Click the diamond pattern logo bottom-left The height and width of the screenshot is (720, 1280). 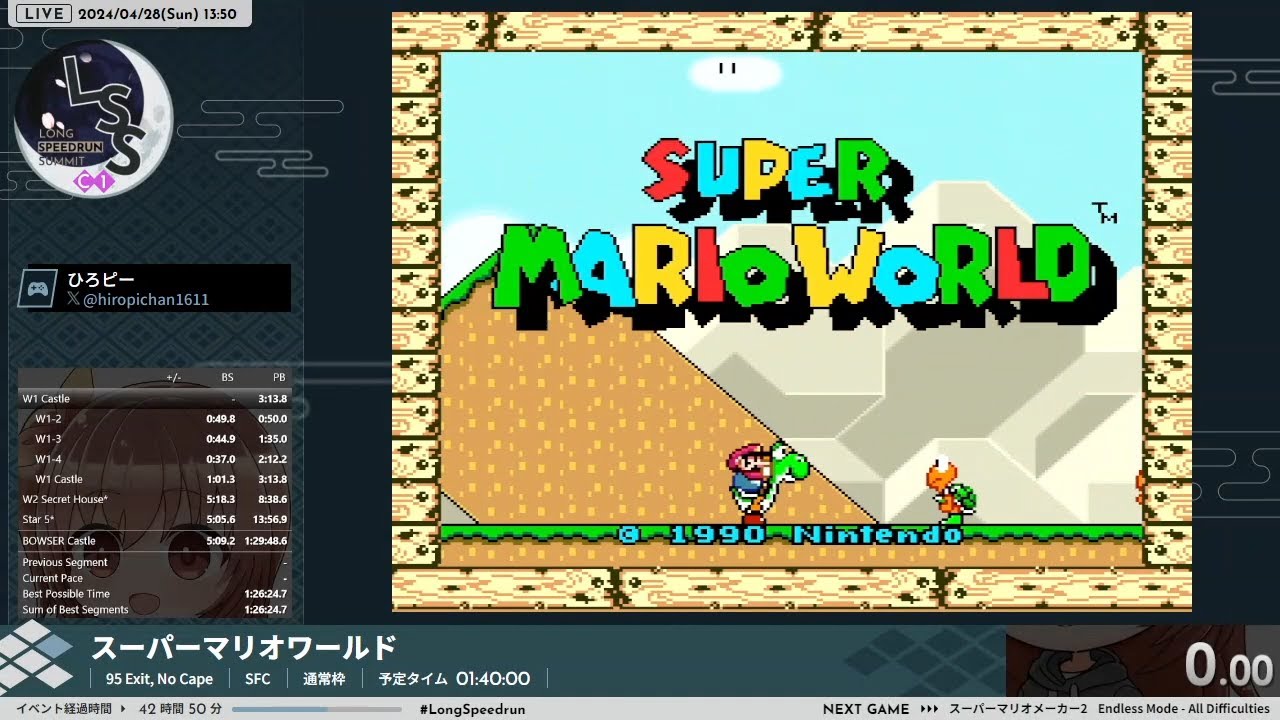click(36, 659)
